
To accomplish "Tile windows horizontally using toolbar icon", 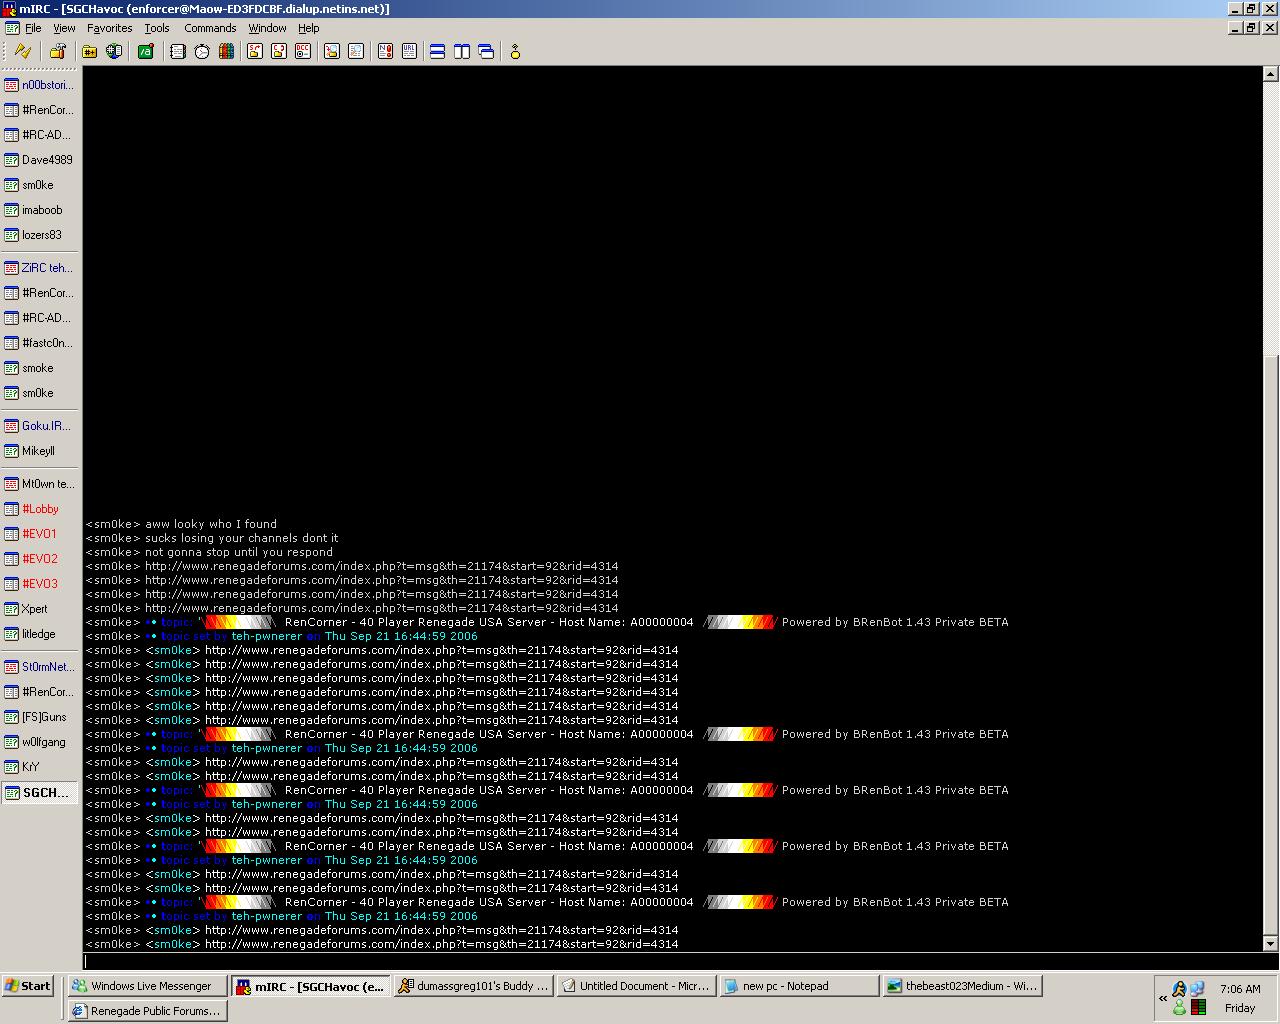I will tap(437, 52).
